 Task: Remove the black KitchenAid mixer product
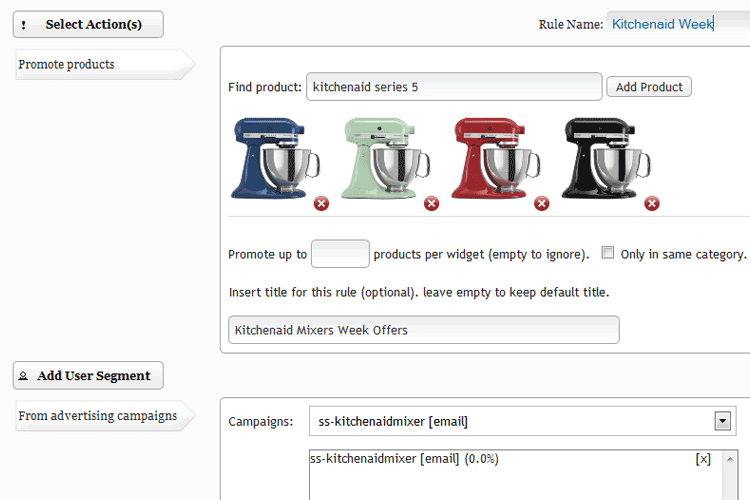point(651,203)
